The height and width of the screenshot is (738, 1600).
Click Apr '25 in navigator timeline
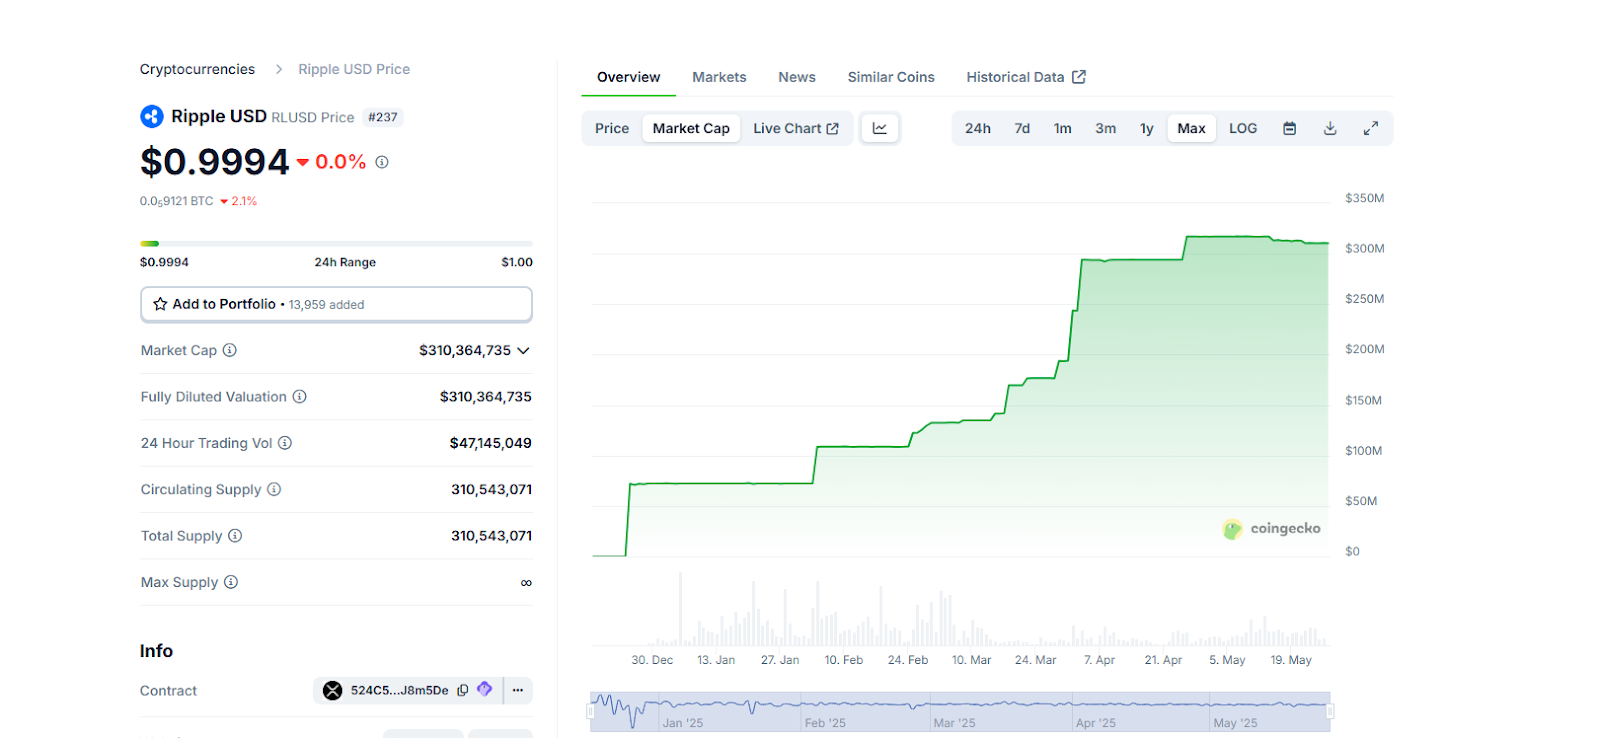pyautogui.click(x=1095, y=723)
